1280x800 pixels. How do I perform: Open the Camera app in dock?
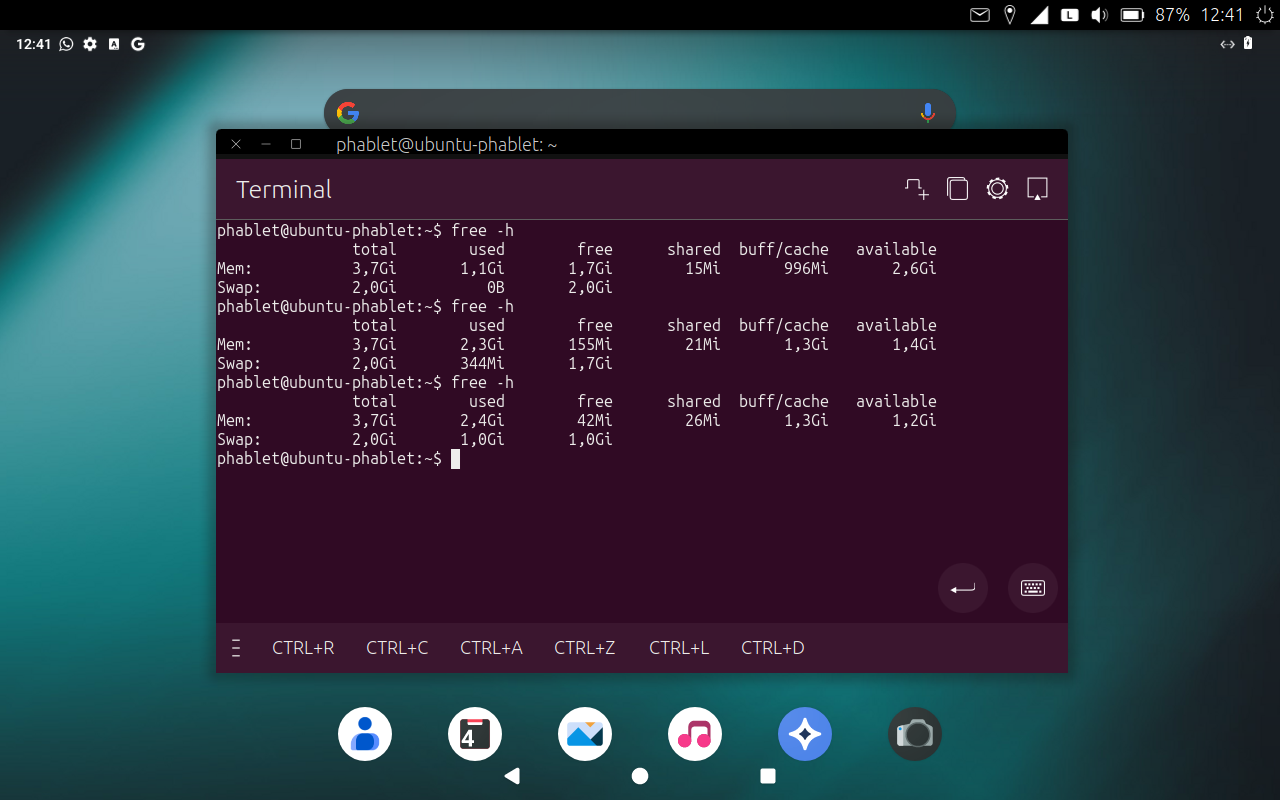click(x=915, y=734)
